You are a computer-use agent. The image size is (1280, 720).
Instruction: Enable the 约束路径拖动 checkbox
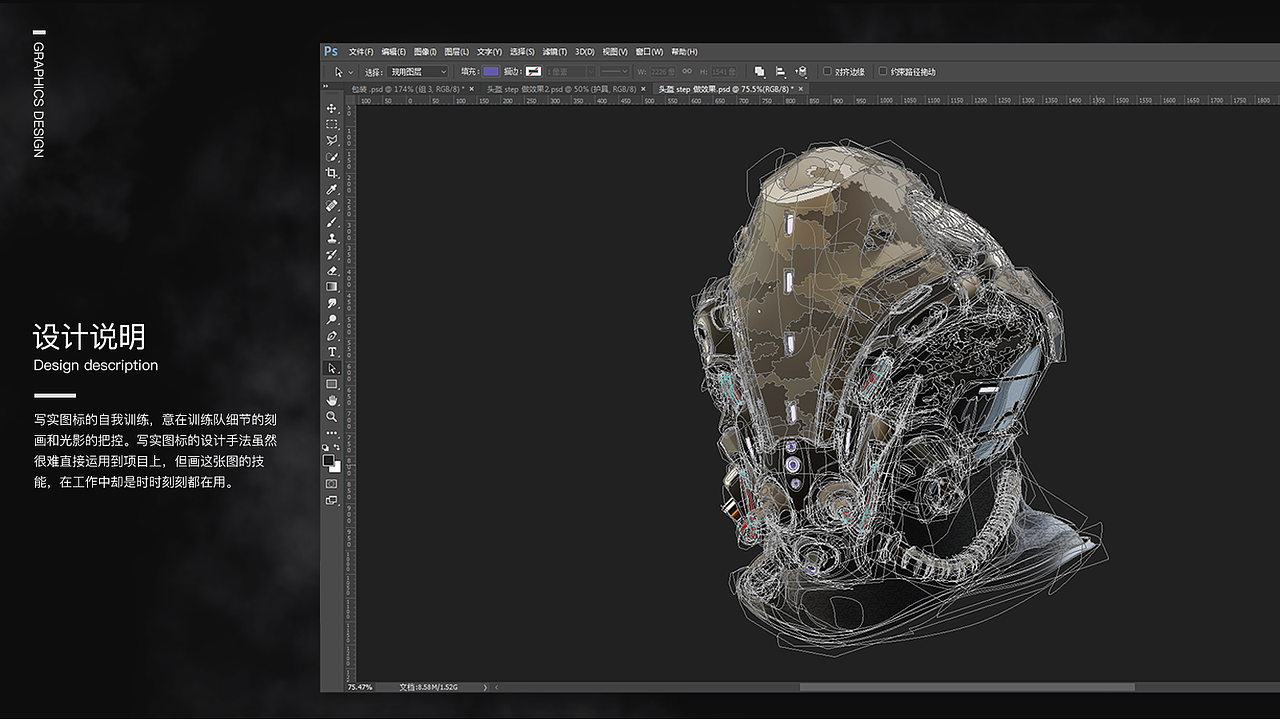[x=883, y=71]
